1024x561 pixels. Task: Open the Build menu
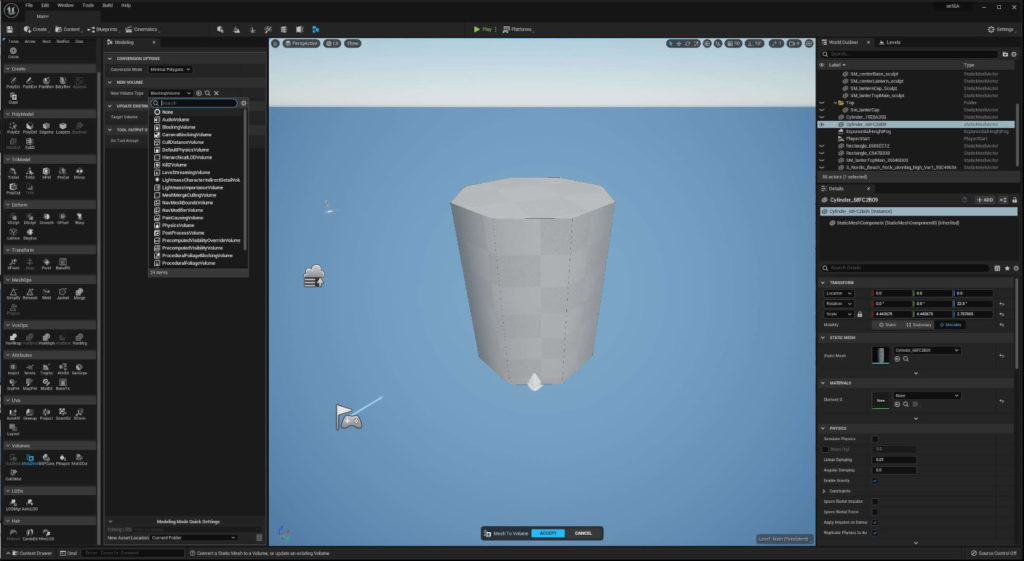(108, 5)
